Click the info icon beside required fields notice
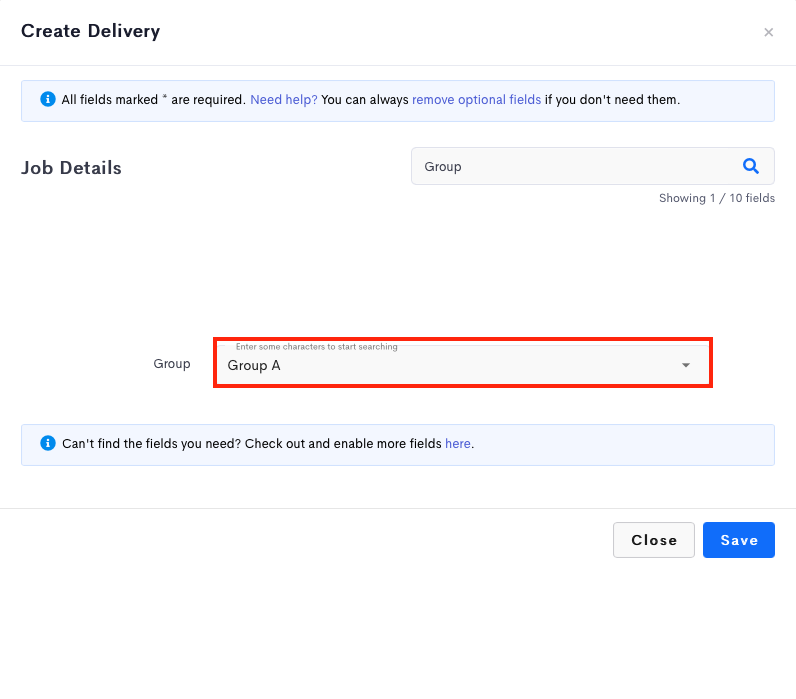This screenshot has width=796, height=699. pyautogui.click(x=48, y=99)
